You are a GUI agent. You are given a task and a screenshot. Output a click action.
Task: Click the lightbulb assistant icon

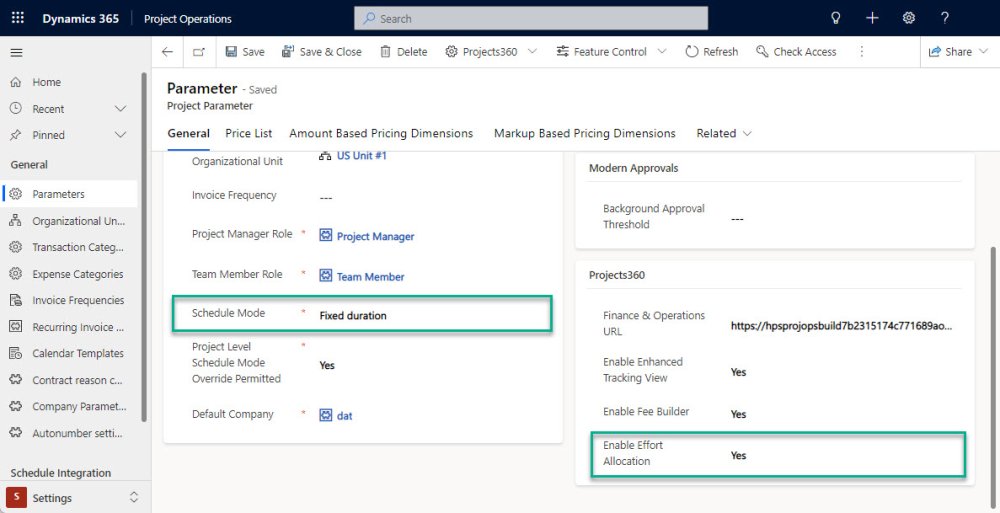pos(836,18)
